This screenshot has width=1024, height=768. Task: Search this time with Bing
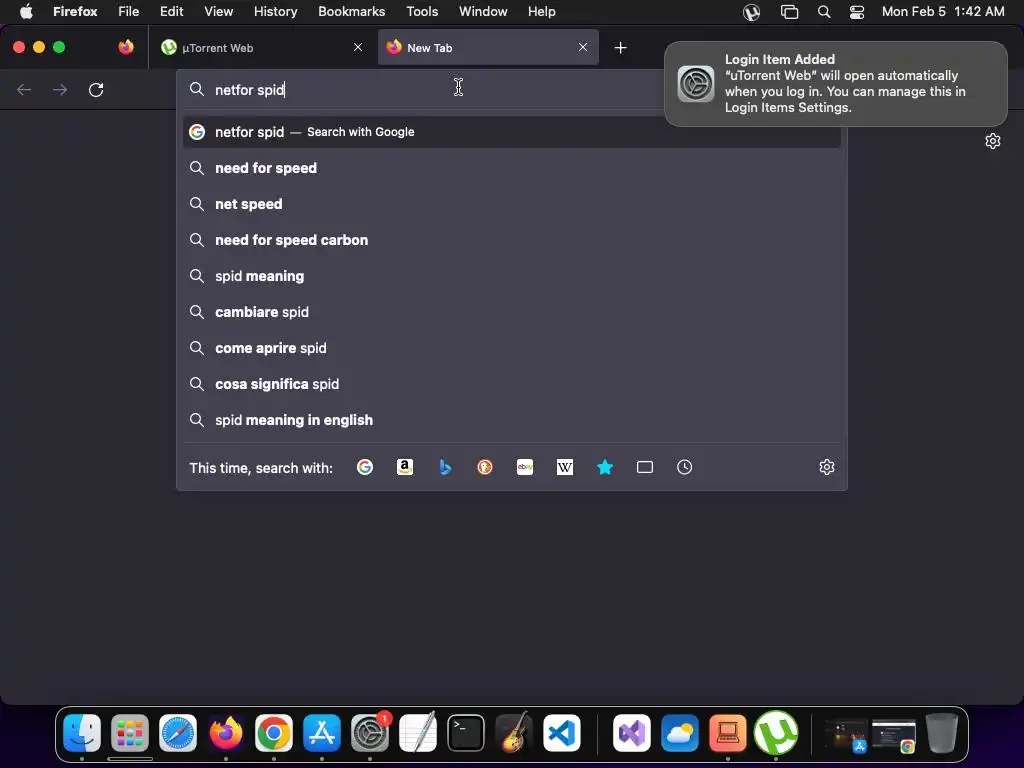click(x=445, y=467)
